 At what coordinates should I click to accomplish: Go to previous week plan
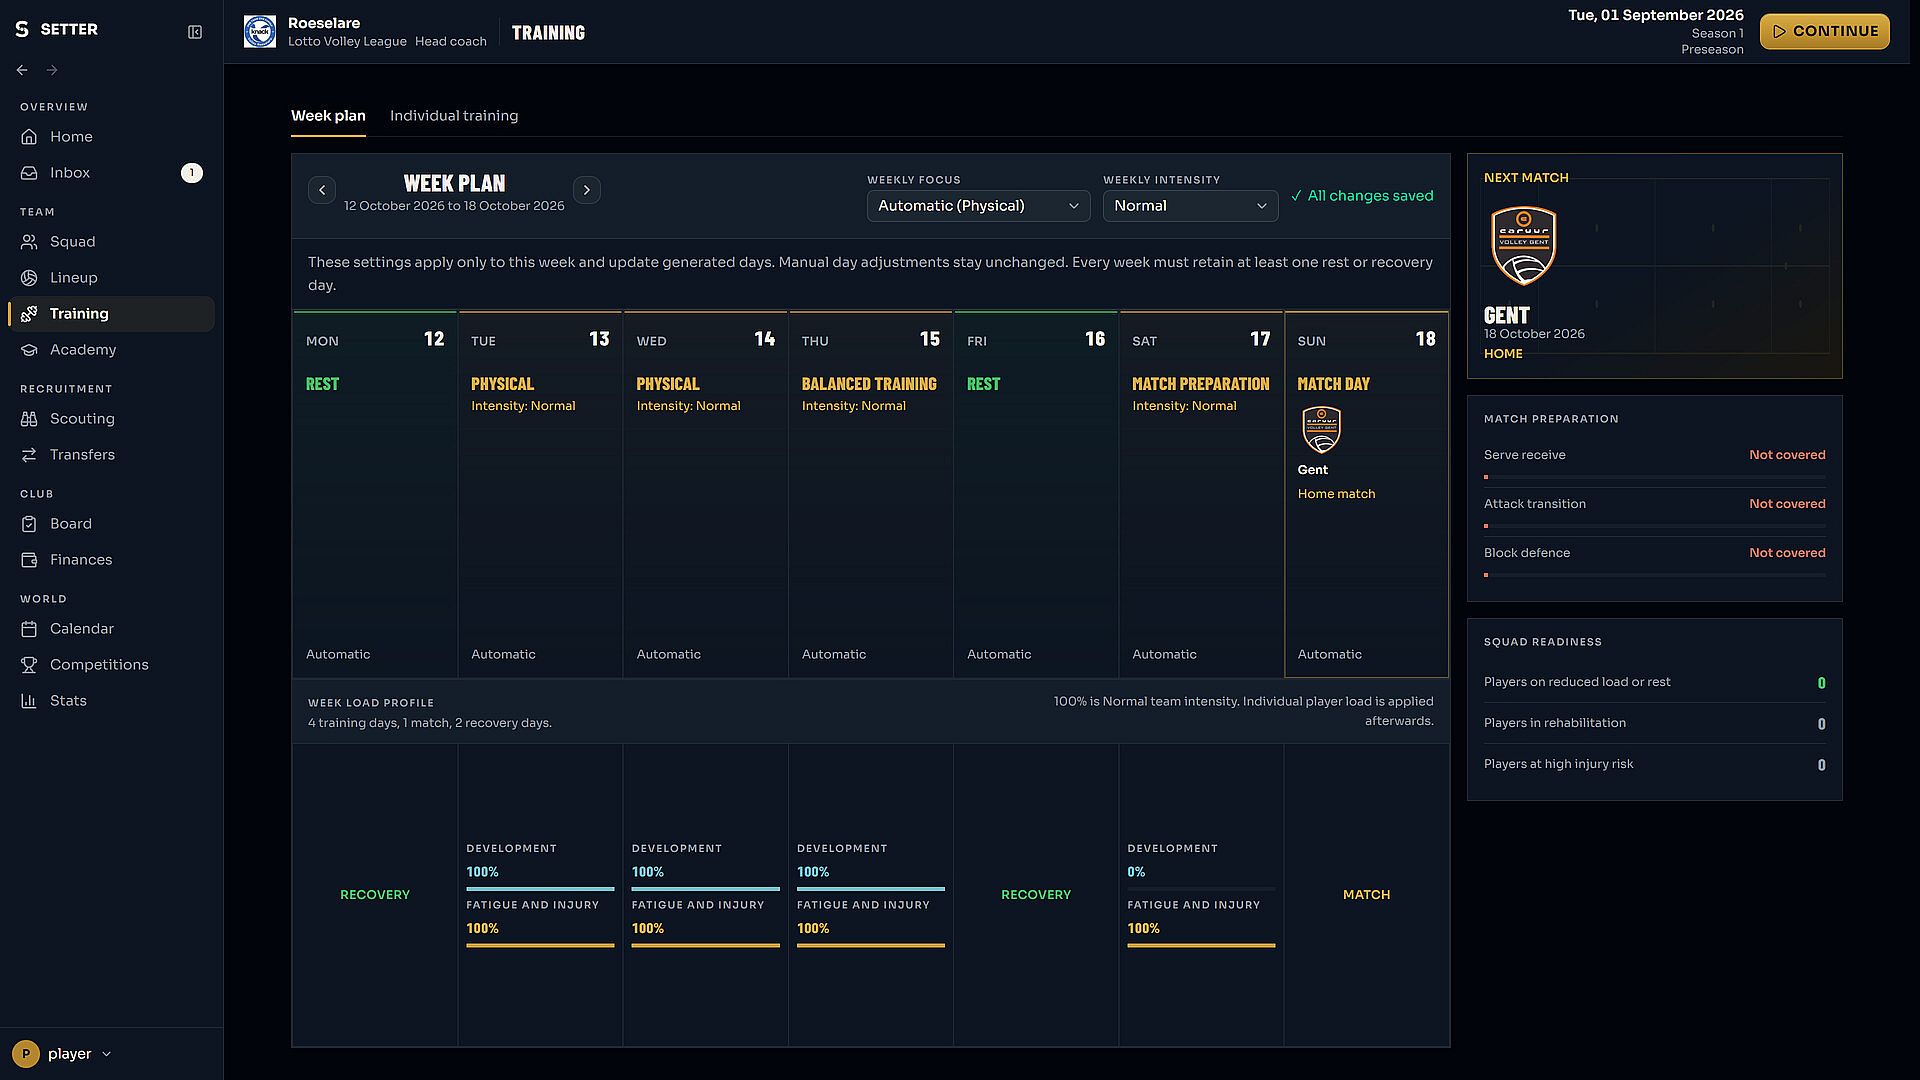click(322, 190)
